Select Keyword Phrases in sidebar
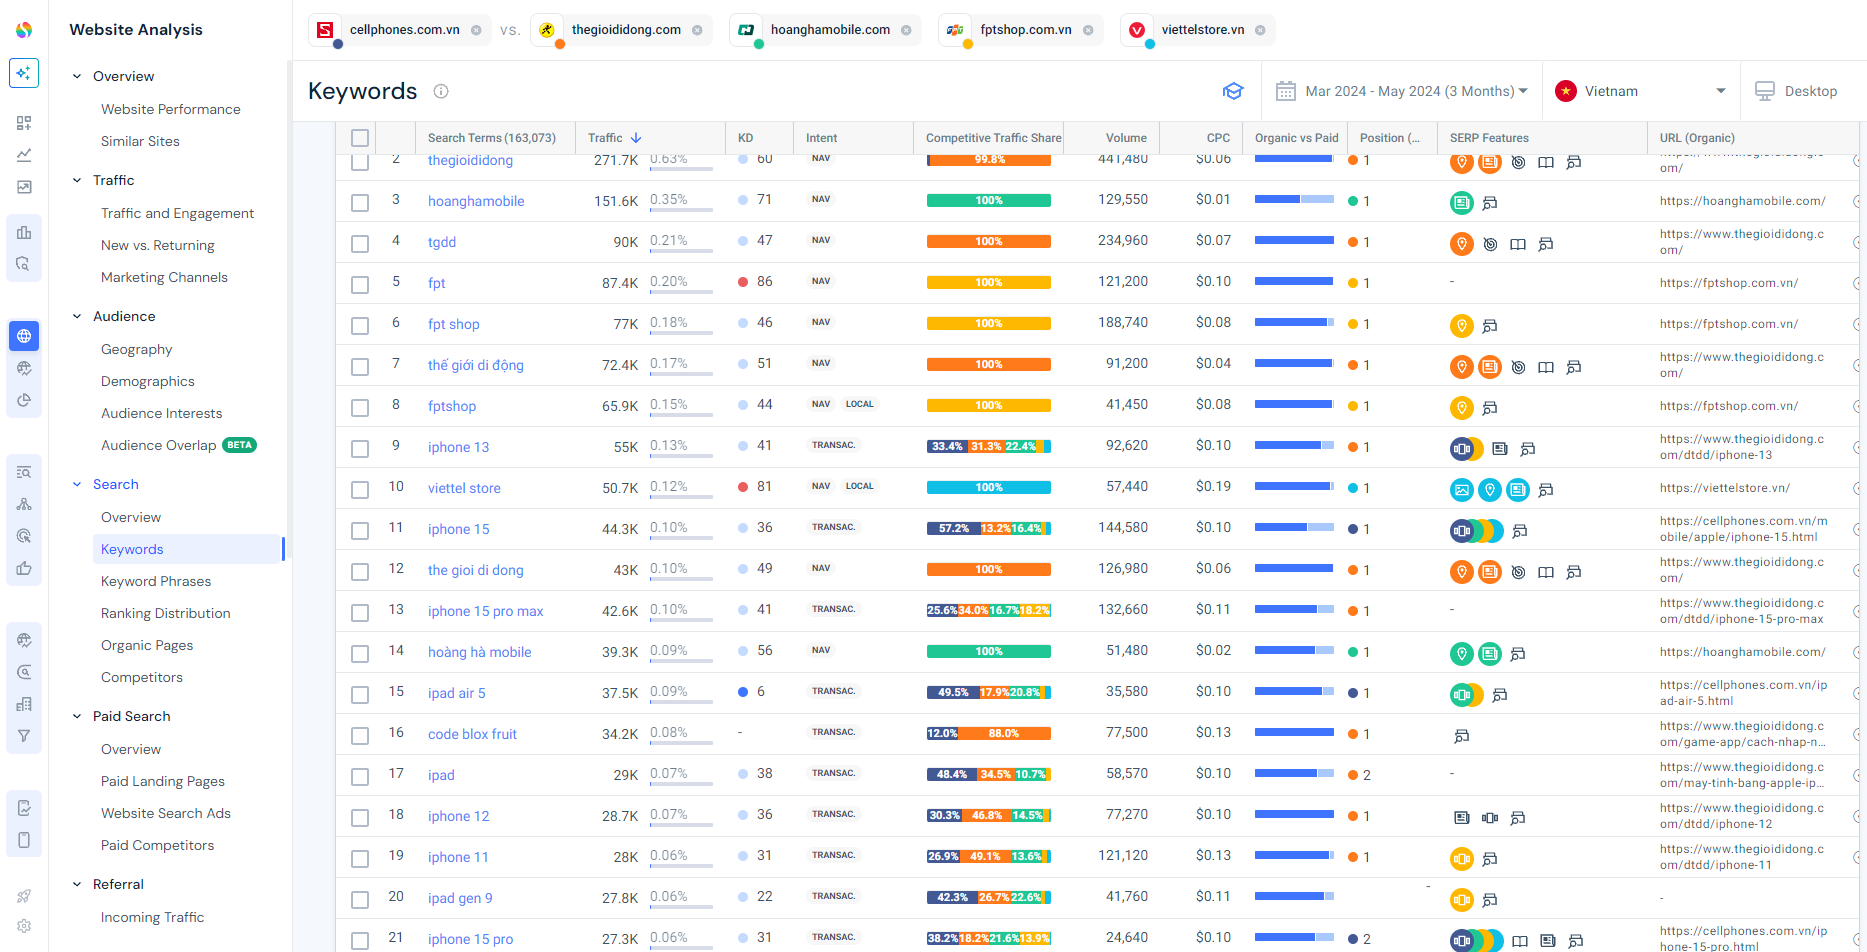 [156, 581]
